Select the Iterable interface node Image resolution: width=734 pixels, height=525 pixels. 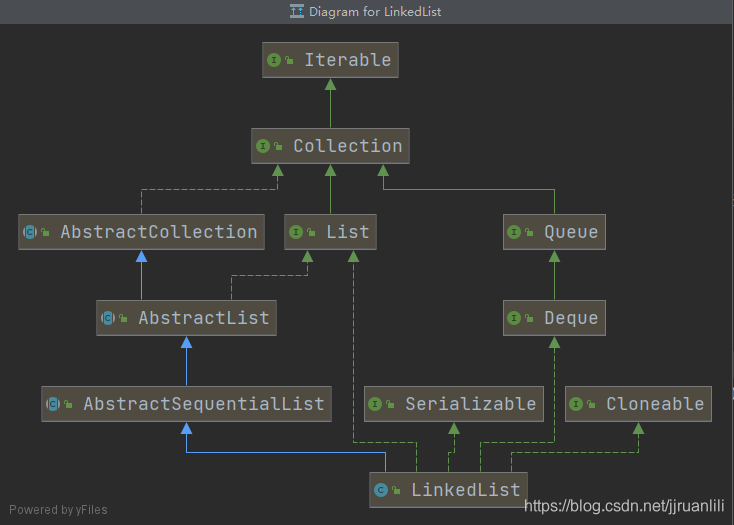[330, 60]
